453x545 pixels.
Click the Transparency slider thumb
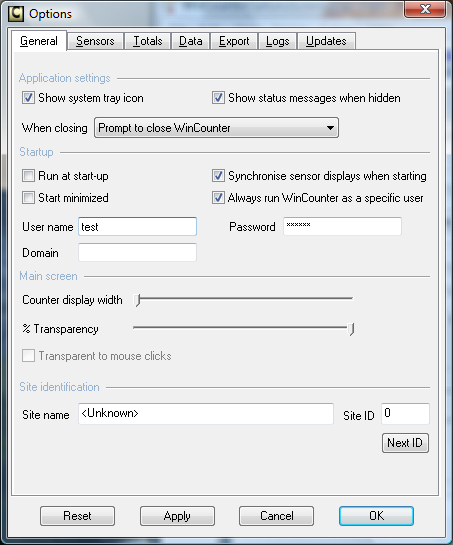coord(351,329)
